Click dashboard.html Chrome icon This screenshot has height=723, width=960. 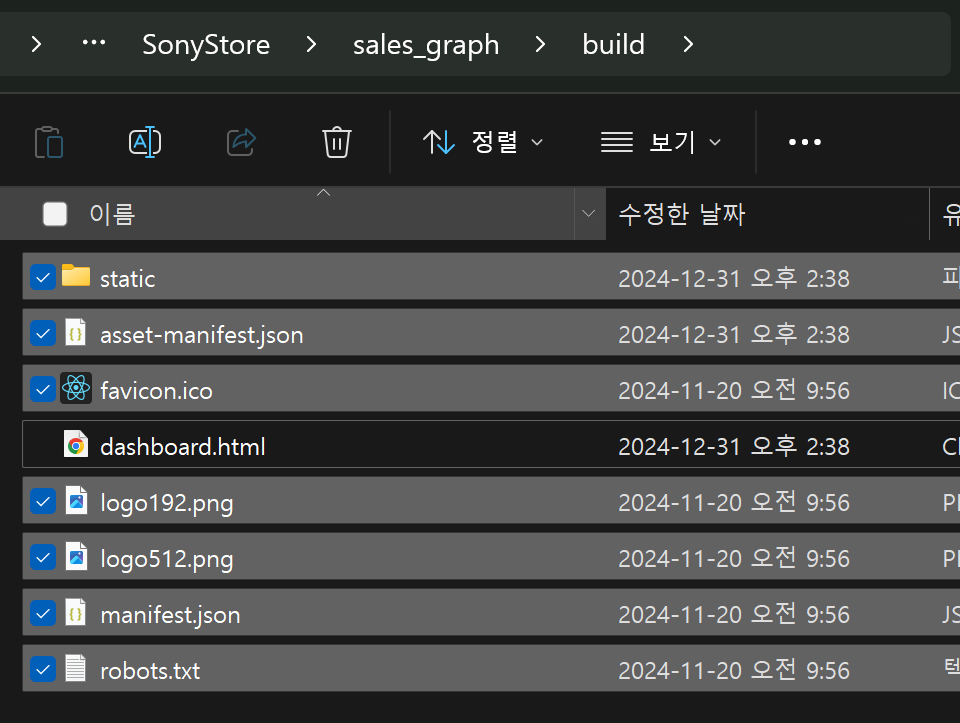pos(76,444)
